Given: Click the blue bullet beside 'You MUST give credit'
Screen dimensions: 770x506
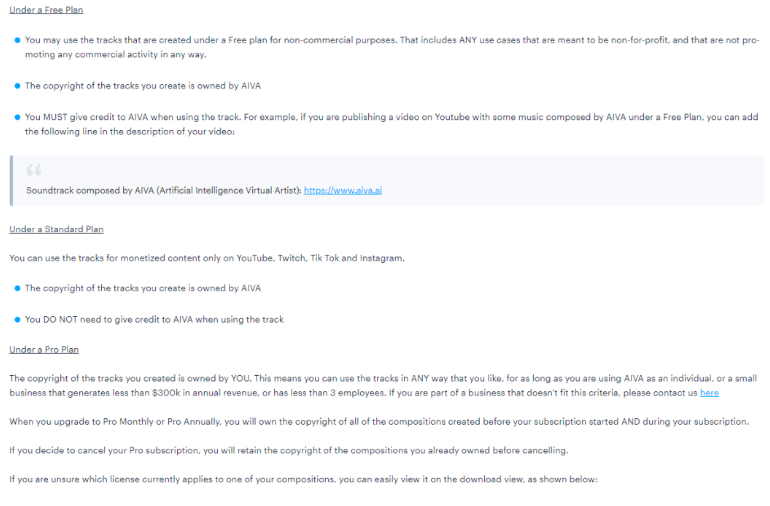Looking at the screenshot, I should click(x=17, y=117).
